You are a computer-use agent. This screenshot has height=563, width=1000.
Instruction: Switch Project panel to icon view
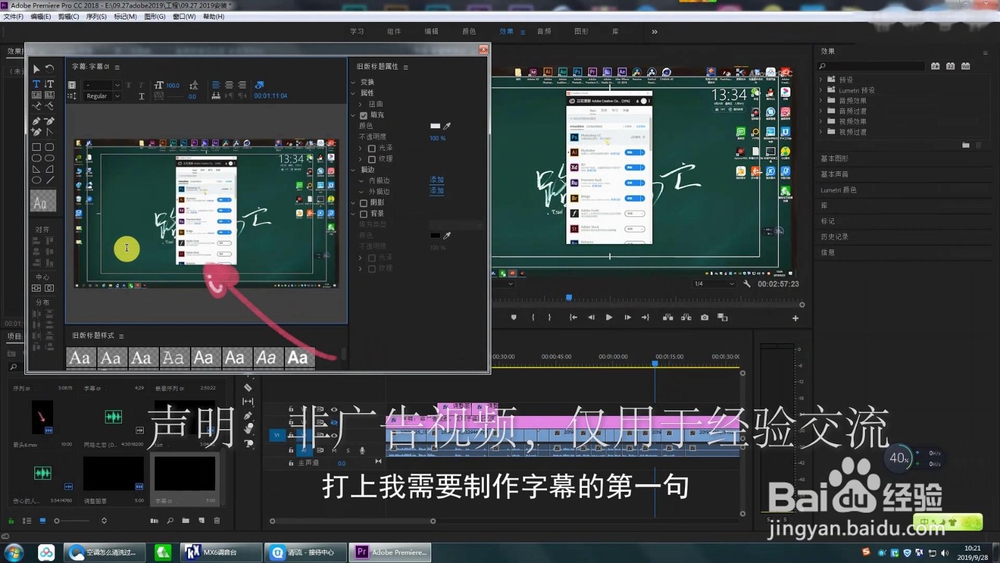coord(43,521)
